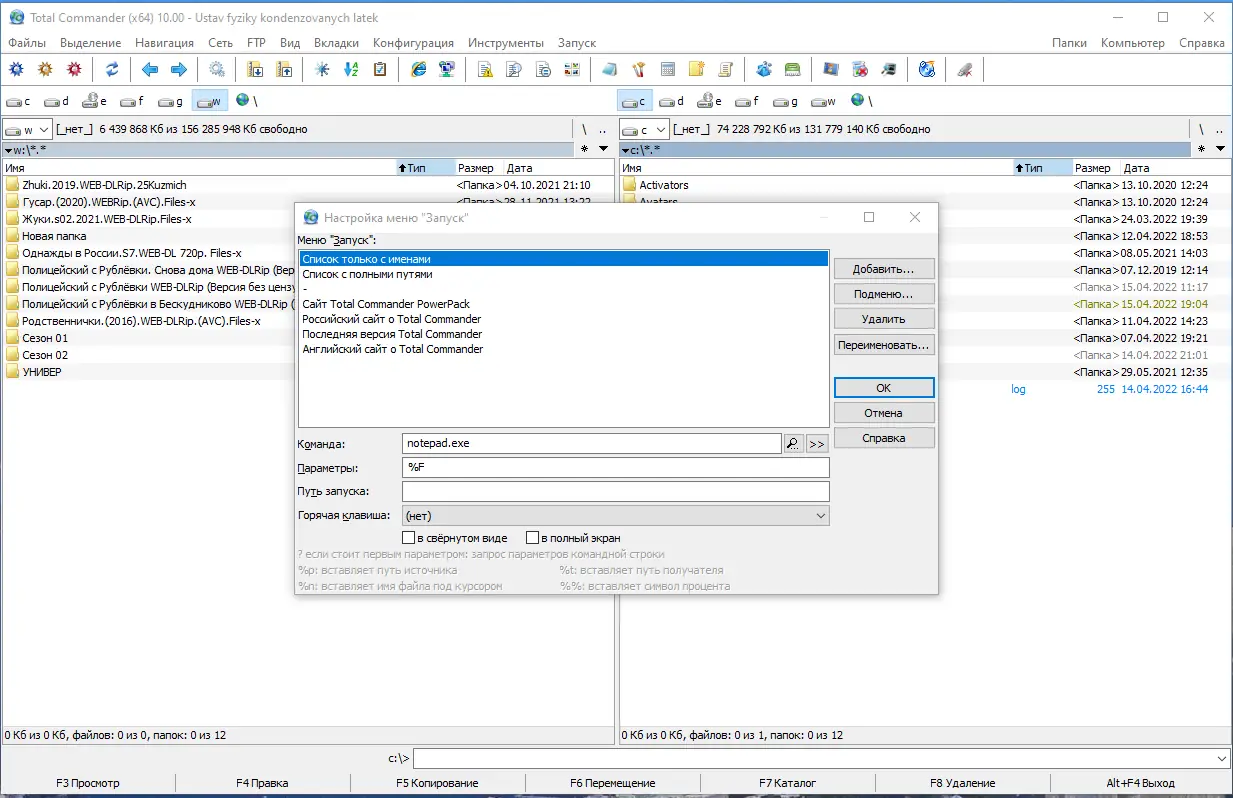The width and height of the screenshot is (1233, 798).
Task: Go forward using the right arrow icon
Action: click(179, 69)
